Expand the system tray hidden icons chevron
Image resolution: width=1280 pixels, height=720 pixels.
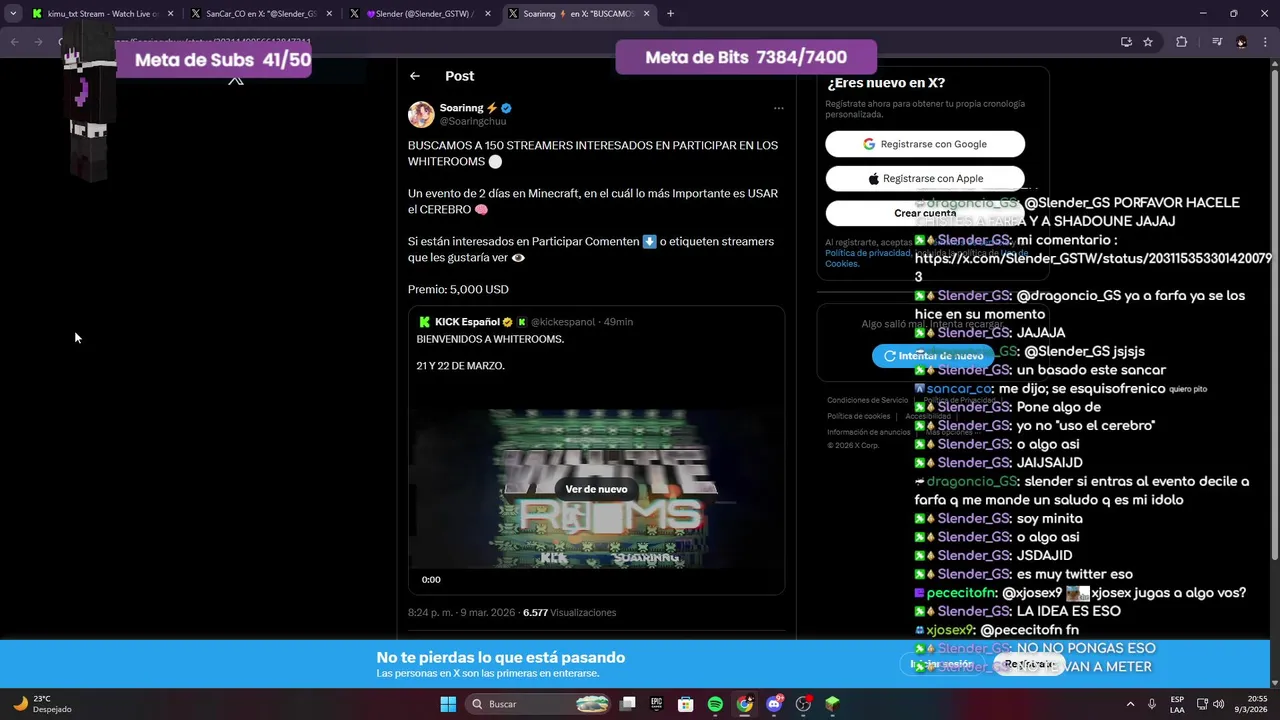click(1130, 704)
